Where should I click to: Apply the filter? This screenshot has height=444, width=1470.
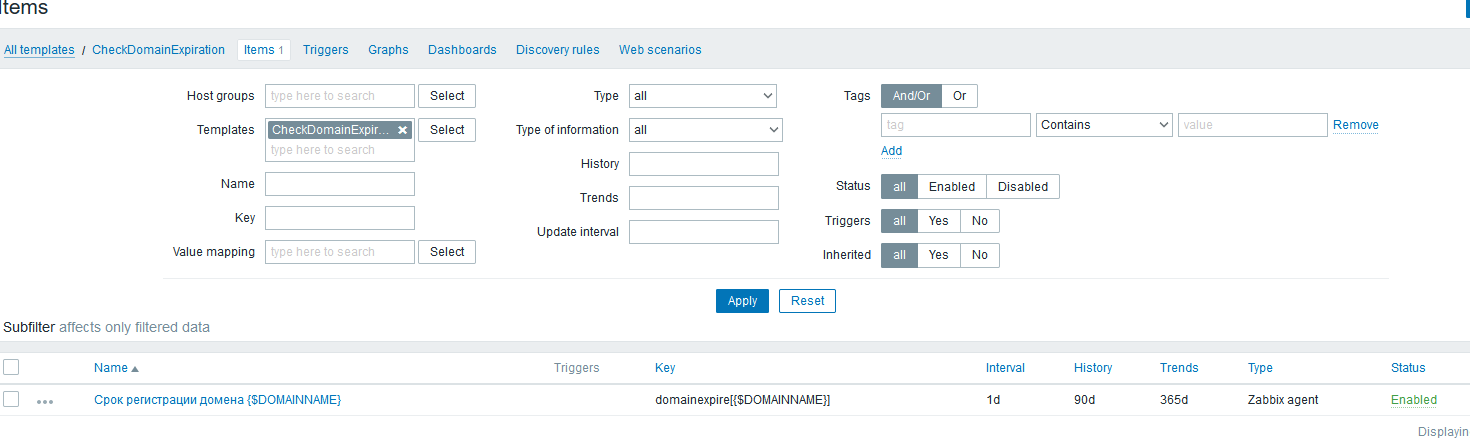[x=742, y=301]
